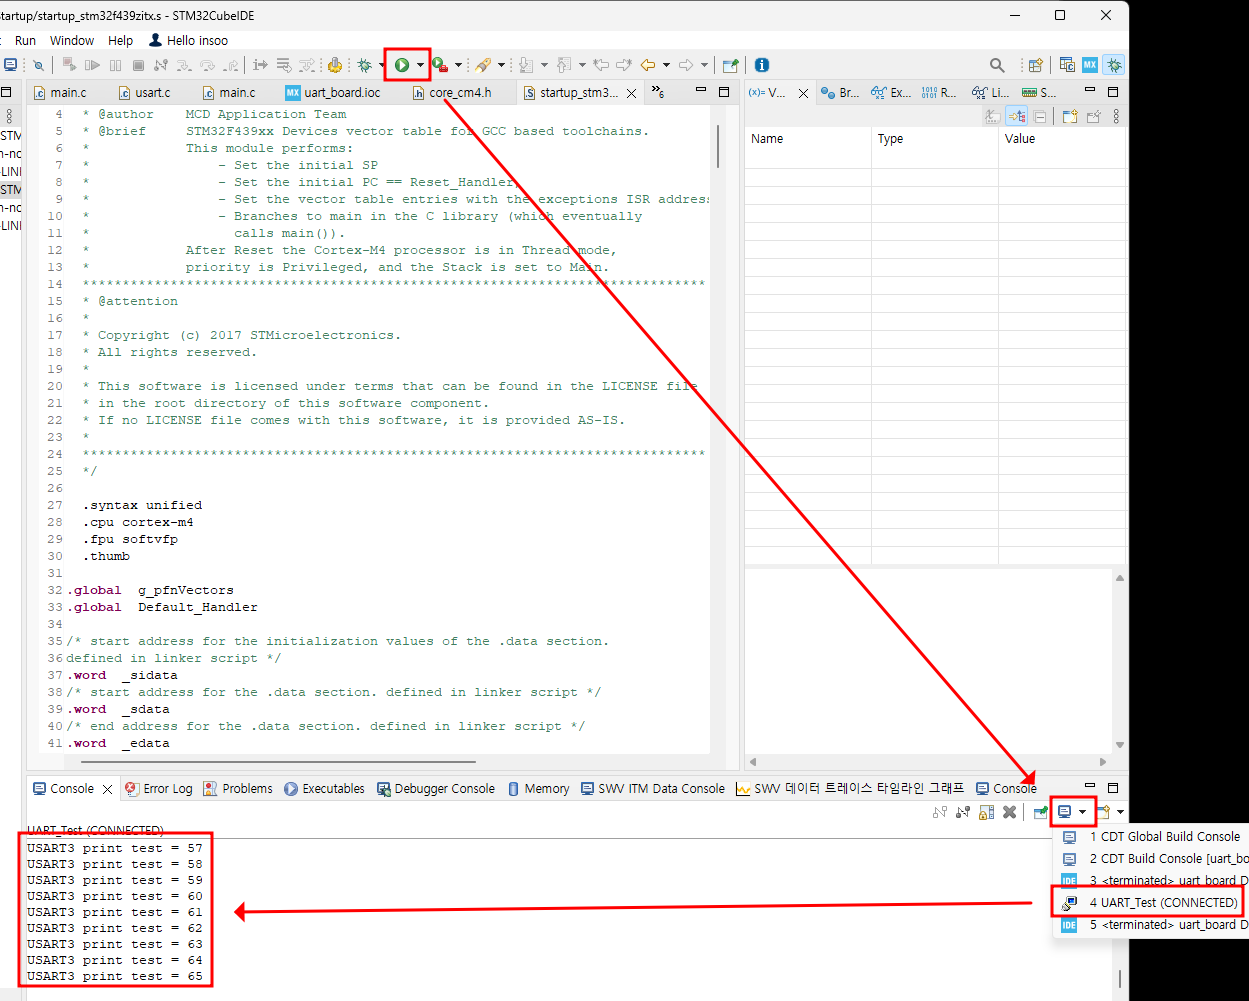The height and width of the screenshot is (1001, 1249).
Task: Open the Live Expressions view tab
Action: click(990, 92)
